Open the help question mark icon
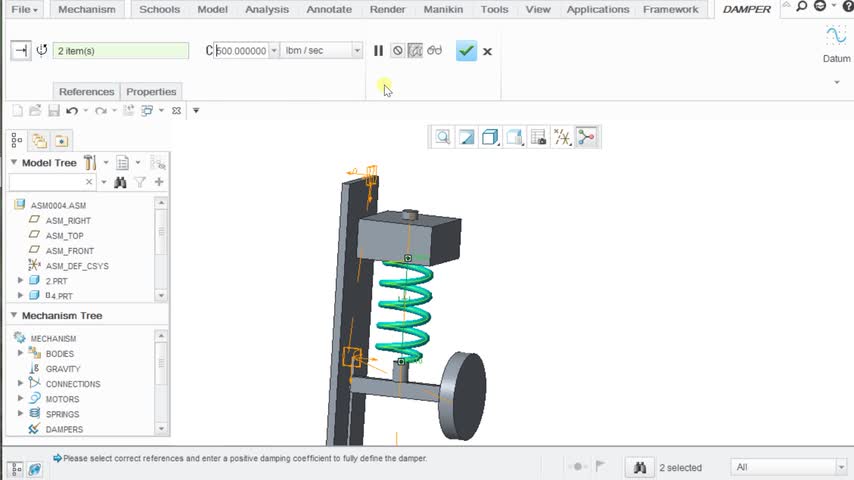The image size is (854, 480). (x=847, y=6)
